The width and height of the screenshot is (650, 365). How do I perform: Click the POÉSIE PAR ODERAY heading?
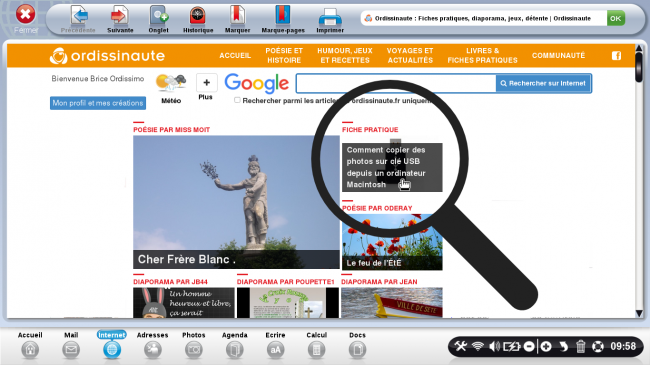coord(377,208)
